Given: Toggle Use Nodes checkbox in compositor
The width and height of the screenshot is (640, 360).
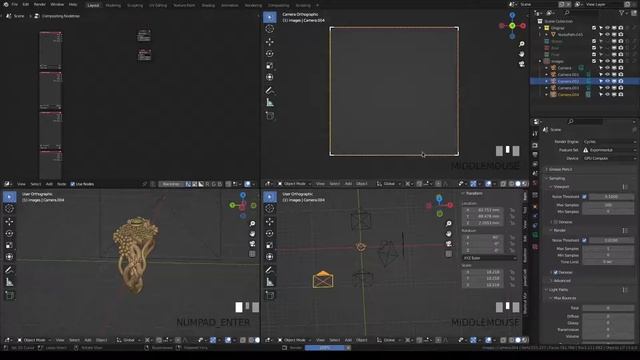Looking at the screenshot, I should (x=73, y=184).
